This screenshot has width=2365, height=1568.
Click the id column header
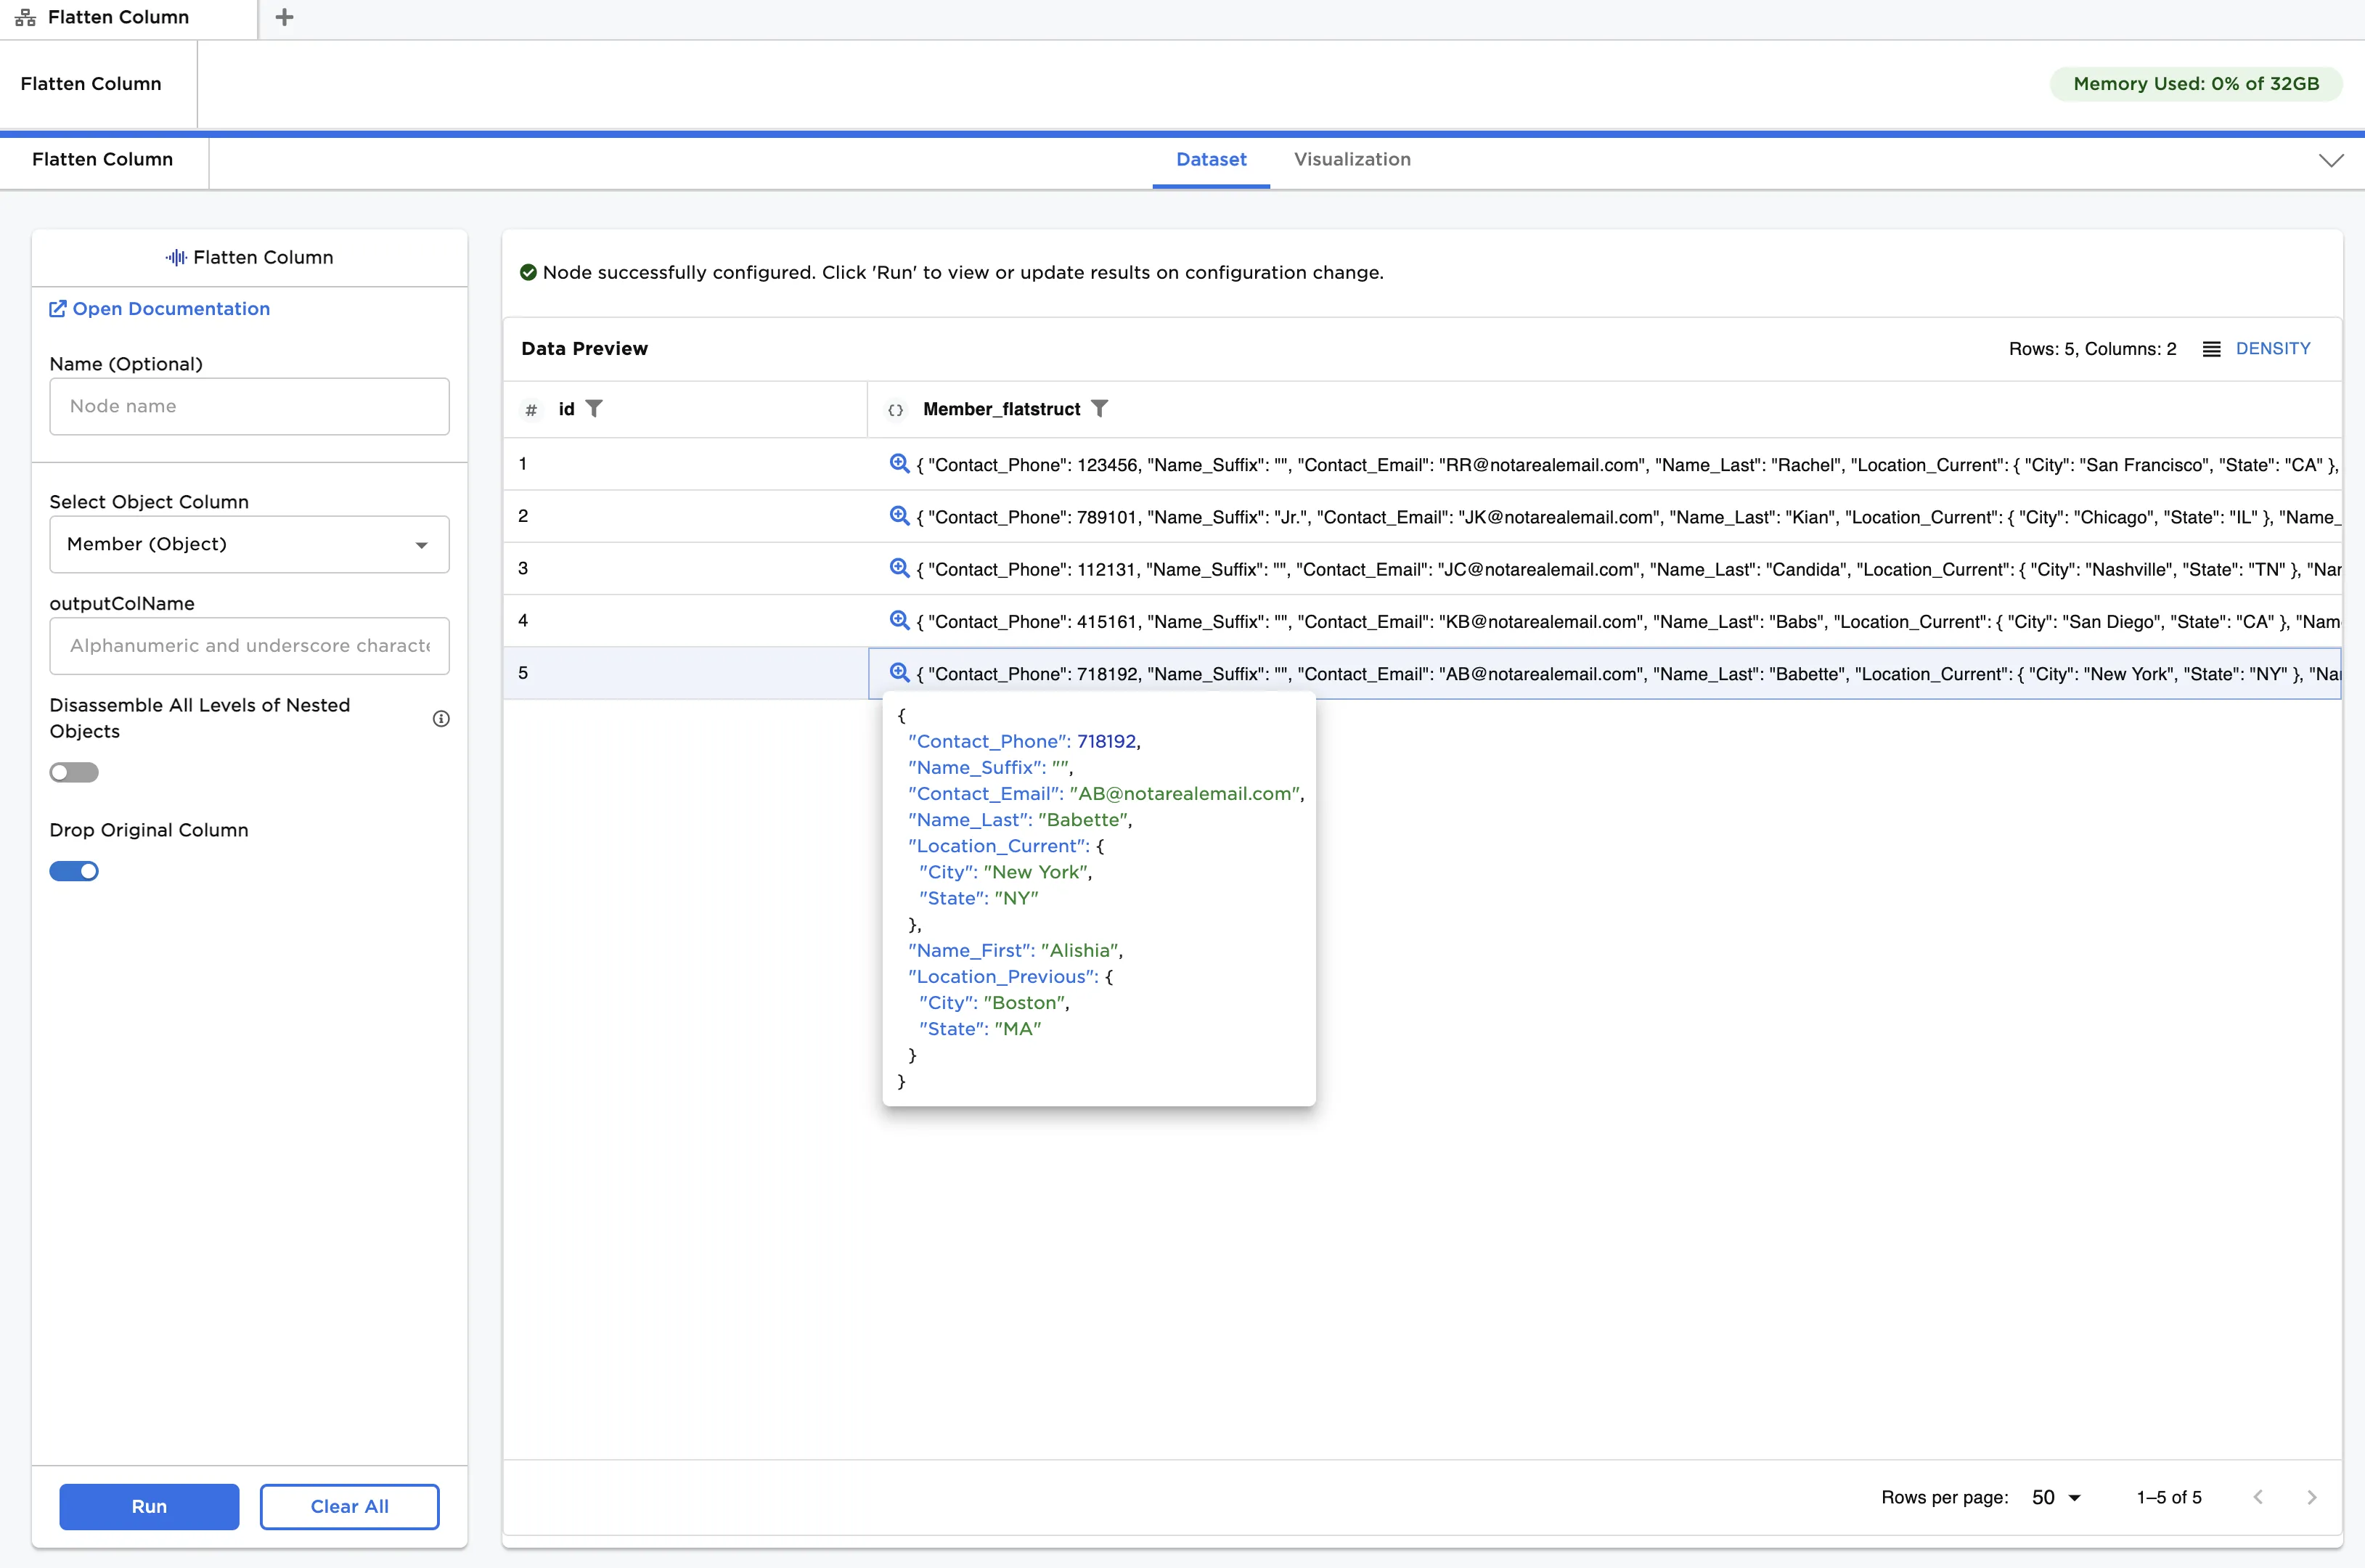[685, 409]
